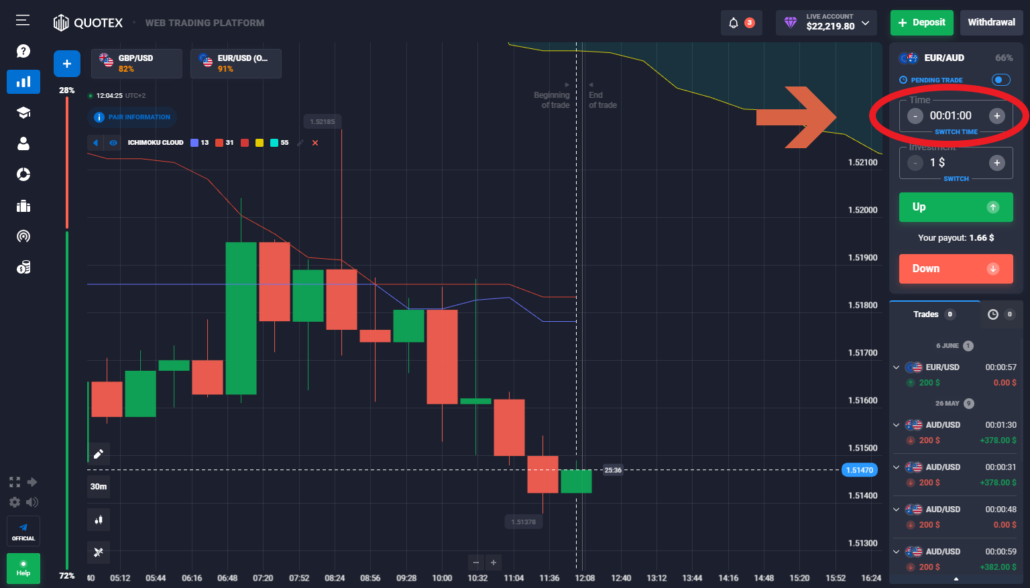Viewport: 1030px width, 588px height.
Task: Open the settings gear icon
Action: click(x=15, y=502)
